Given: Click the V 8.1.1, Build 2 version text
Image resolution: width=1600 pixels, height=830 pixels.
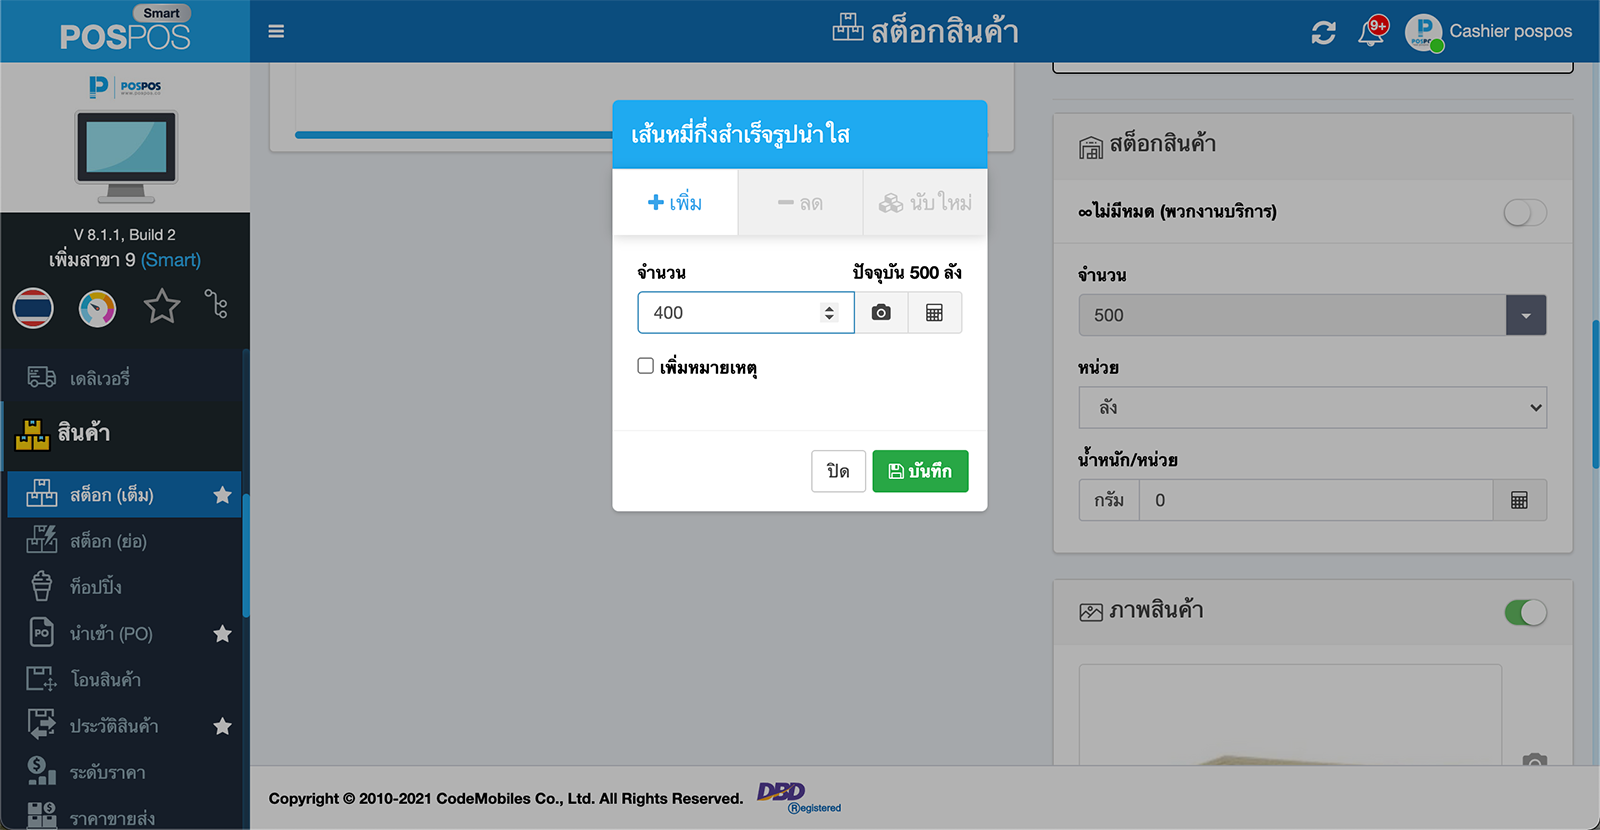Looking at the screenshot, I should (x=125, y=235).
